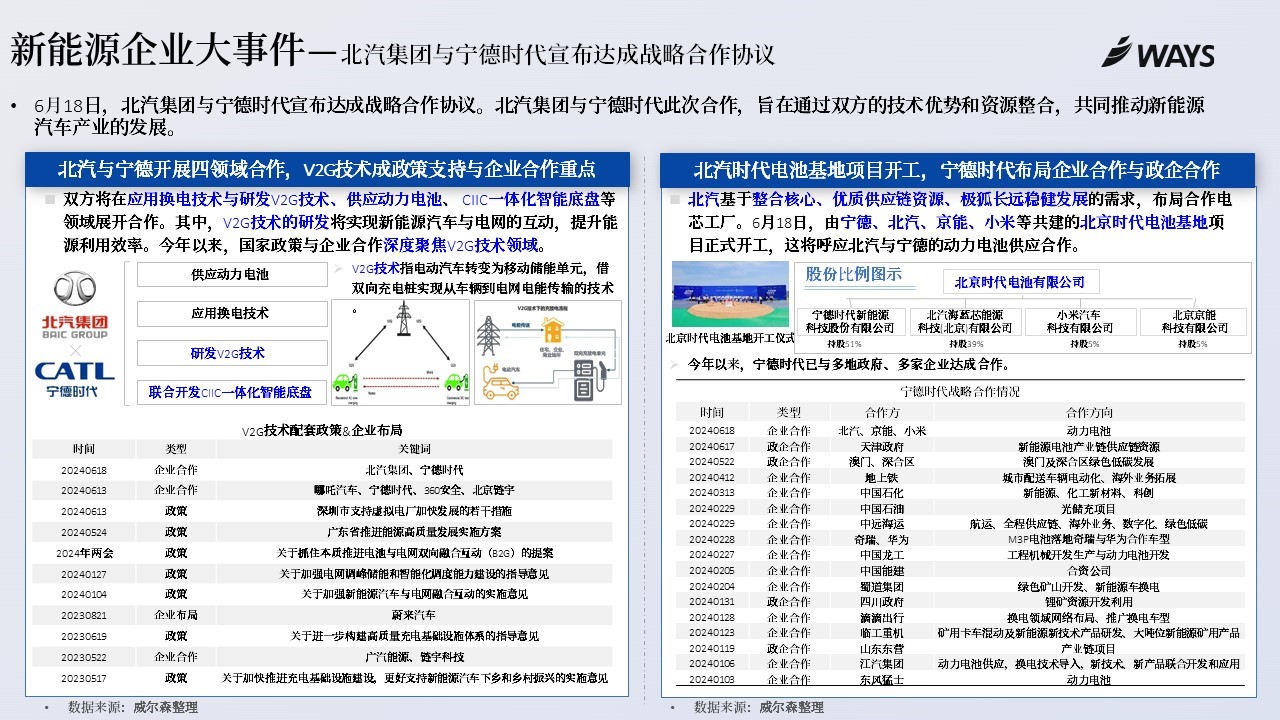
Task: Click the 天津政府 partner cell
Action: [x=881, y=446]
